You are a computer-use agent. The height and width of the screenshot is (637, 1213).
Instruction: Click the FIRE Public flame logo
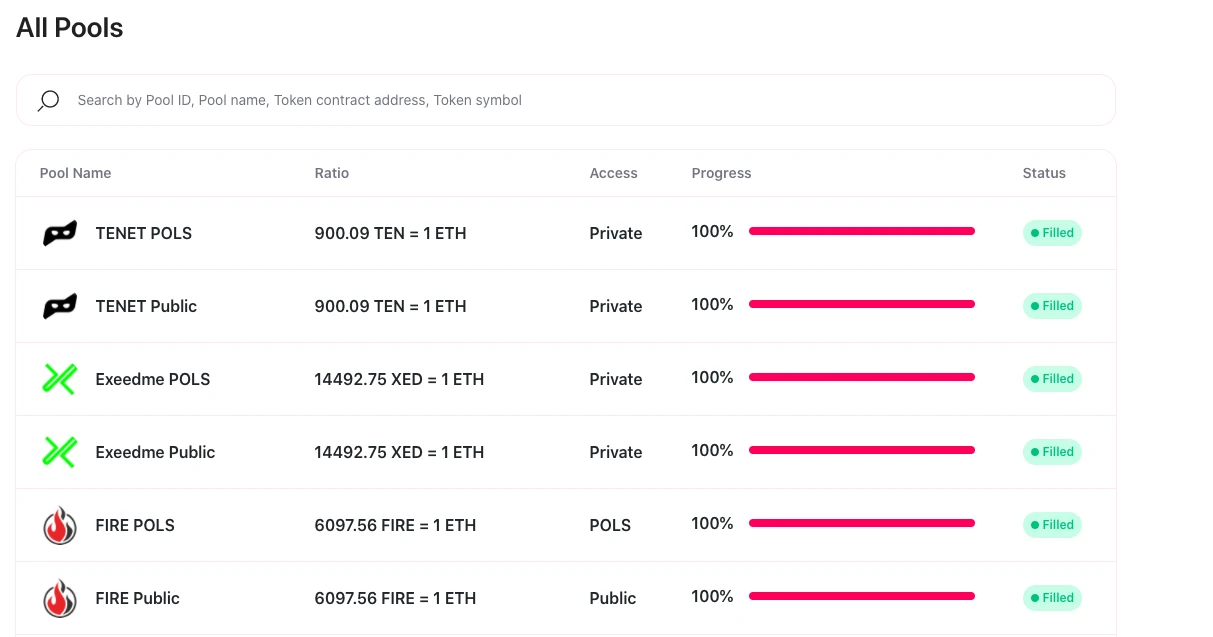click(x=60, y=598)
